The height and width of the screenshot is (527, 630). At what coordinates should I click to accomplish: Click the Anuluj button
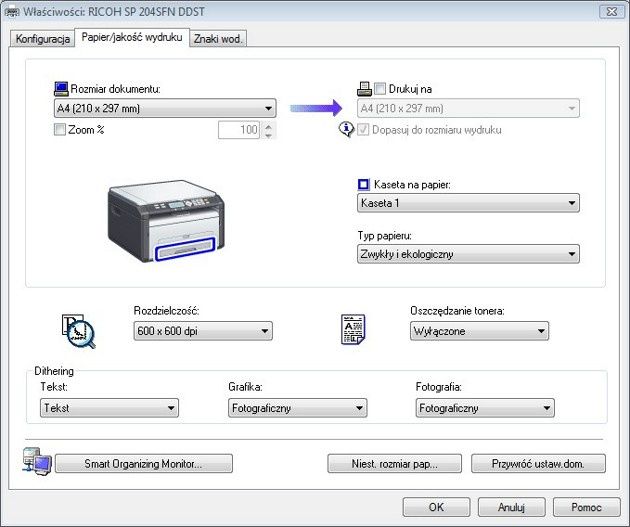pyautogui.click(x=511, y=507)
